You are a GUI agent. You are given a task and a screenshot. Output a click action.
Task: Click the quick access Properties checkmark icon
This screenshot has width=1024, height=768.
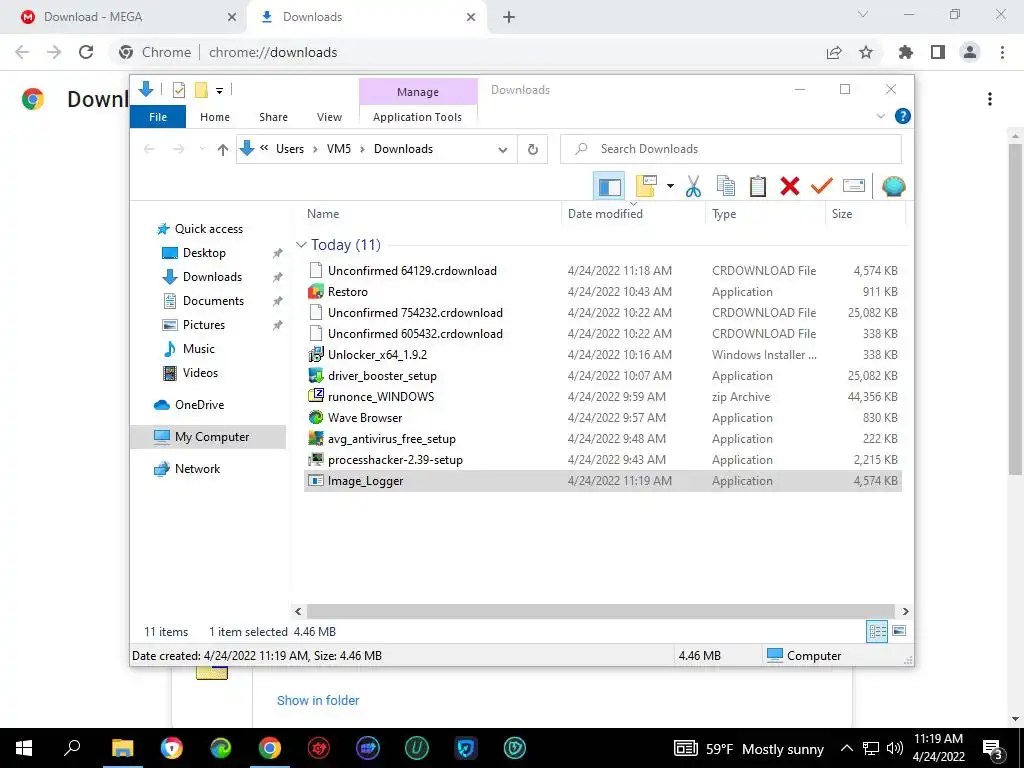point(178,90)
